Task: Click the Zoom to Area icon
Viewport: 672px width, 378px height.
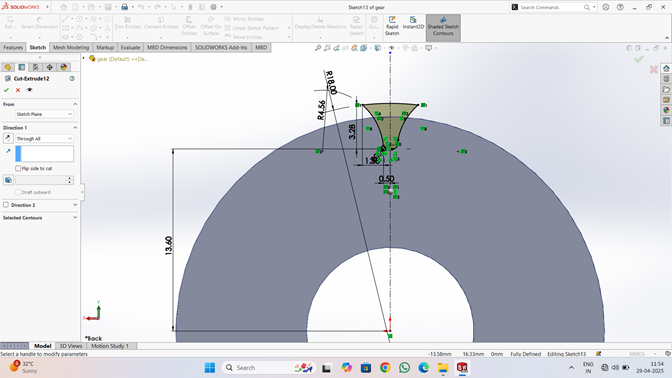Action: coord(327,48)
